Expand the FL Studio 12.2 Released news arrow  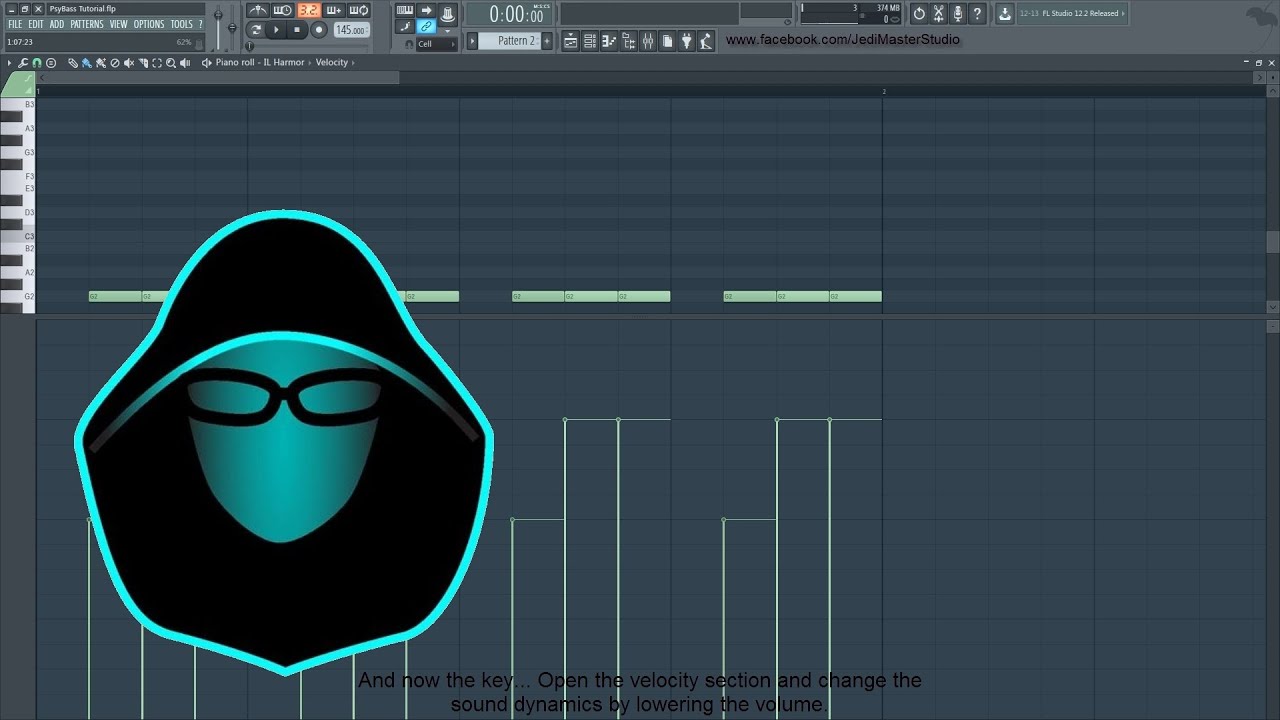click(1124, 13)
